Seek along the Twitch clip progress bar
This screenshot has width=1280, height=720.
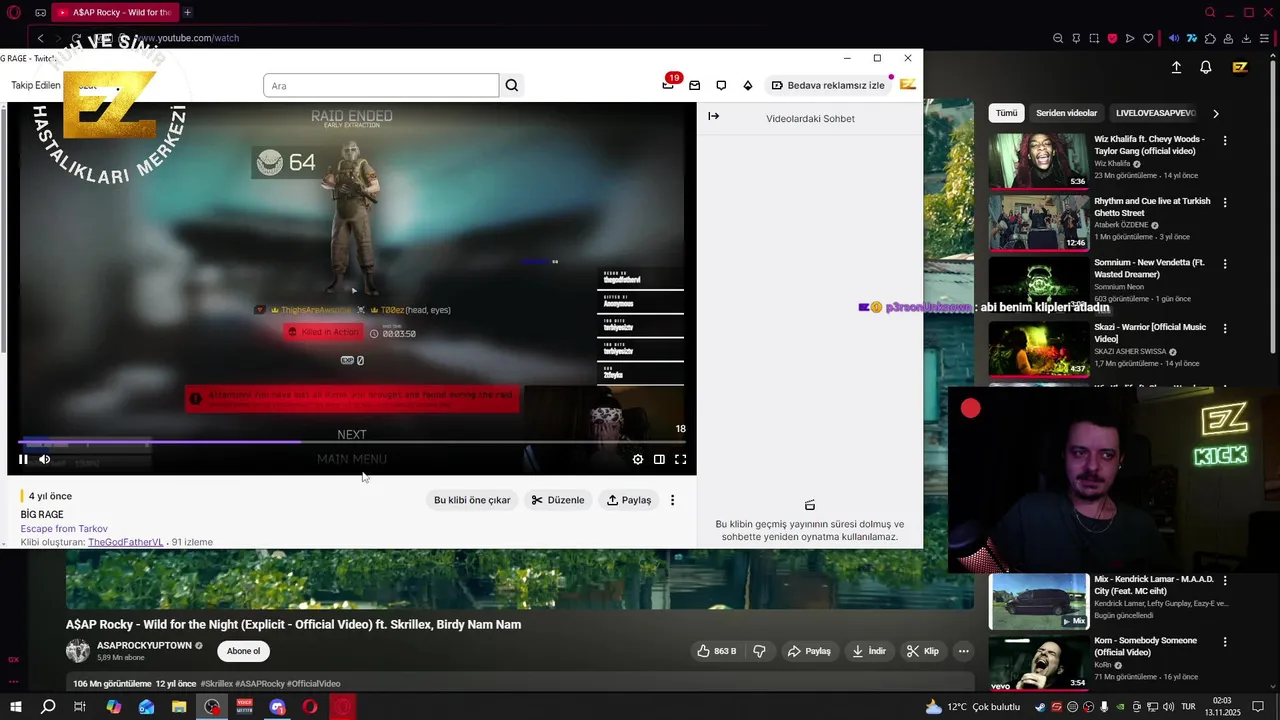pos(352,442)
